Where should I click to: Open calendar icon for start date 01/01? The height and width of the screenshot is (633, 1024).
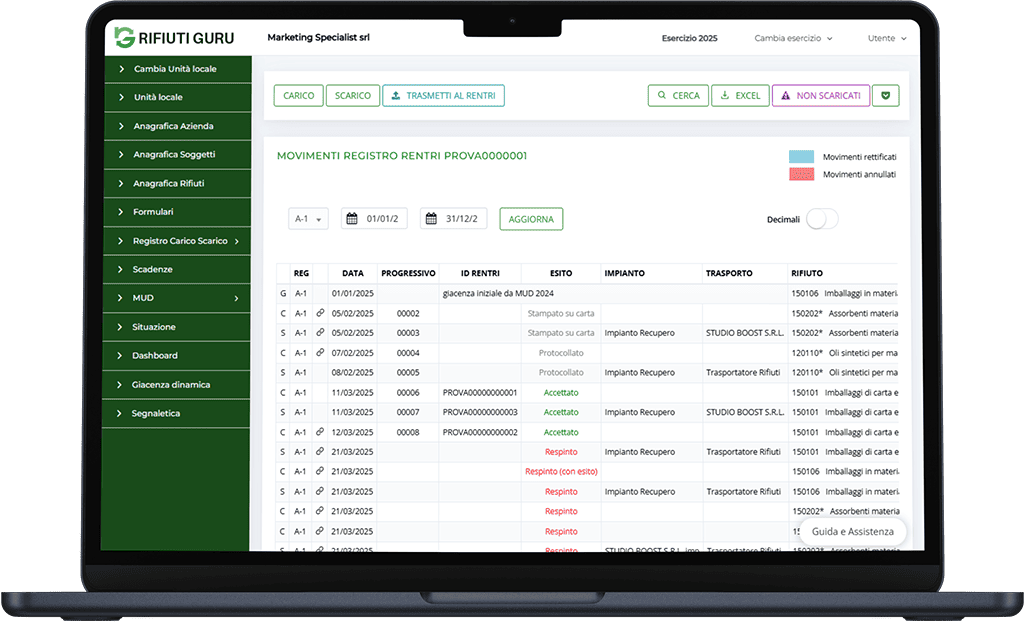click(351, 219)
